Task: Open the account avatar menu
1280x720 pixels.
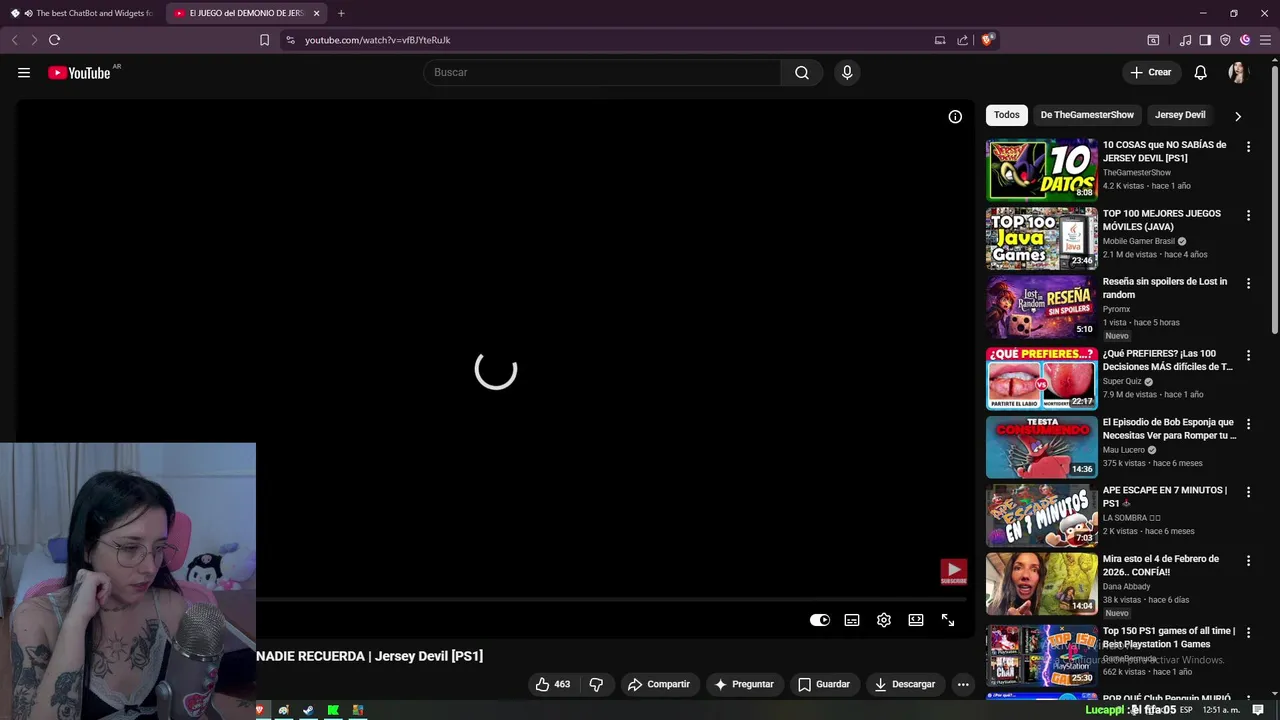Action: [x=1237, y=72]
